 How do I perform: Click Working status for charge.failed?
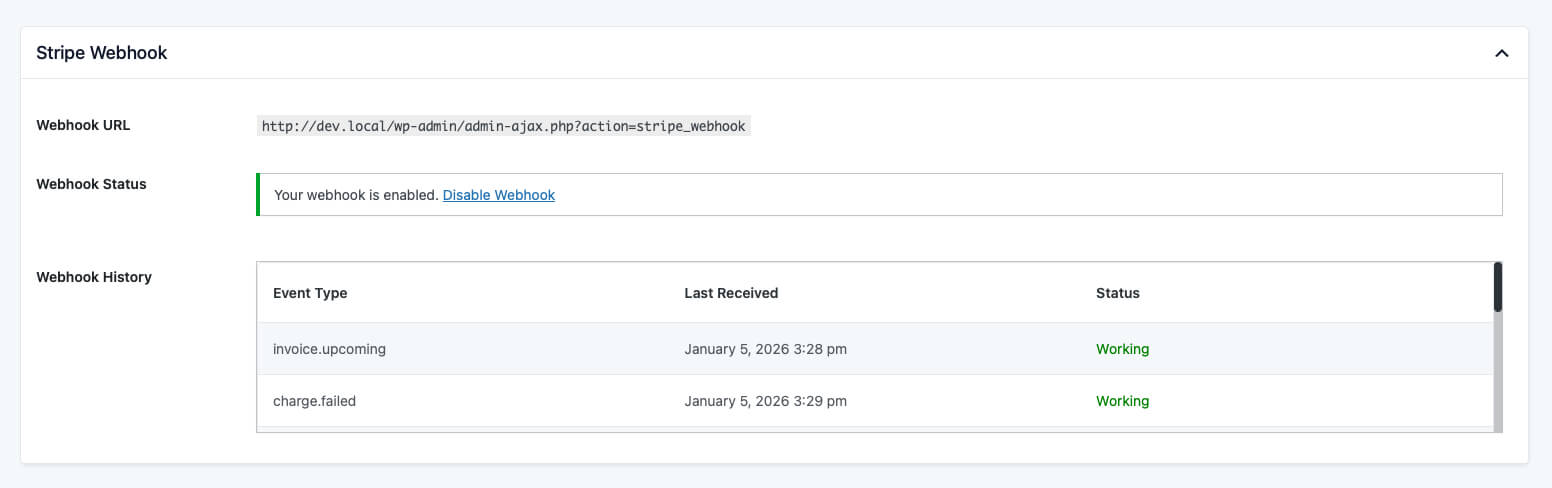(1122, 401)
